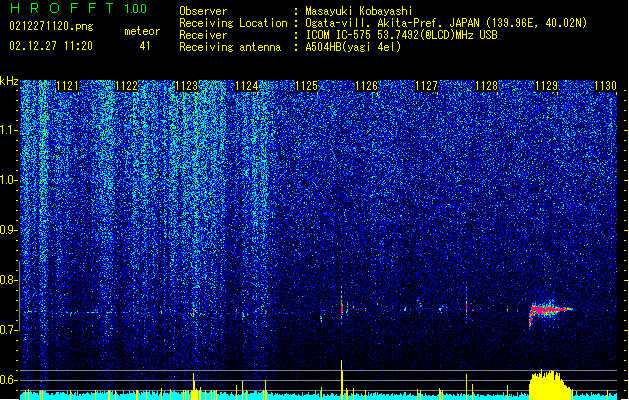This screenshot has width=629, height=400.
Task: Click the 0.8 frequency axis label
Action: click(x=8, y=280)
